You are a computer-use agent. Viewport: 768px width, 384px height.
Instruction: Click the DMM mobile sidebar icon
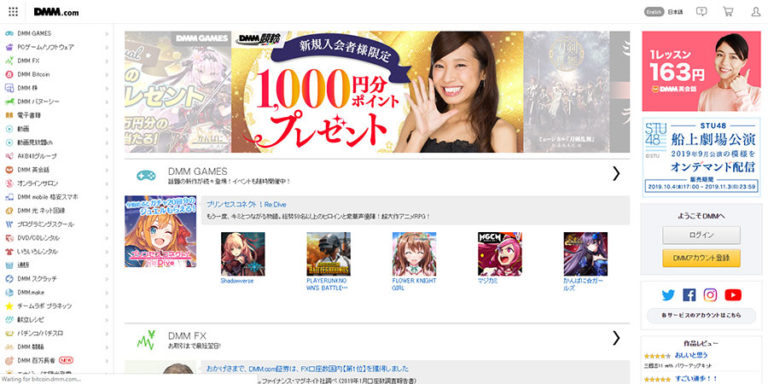9,197
